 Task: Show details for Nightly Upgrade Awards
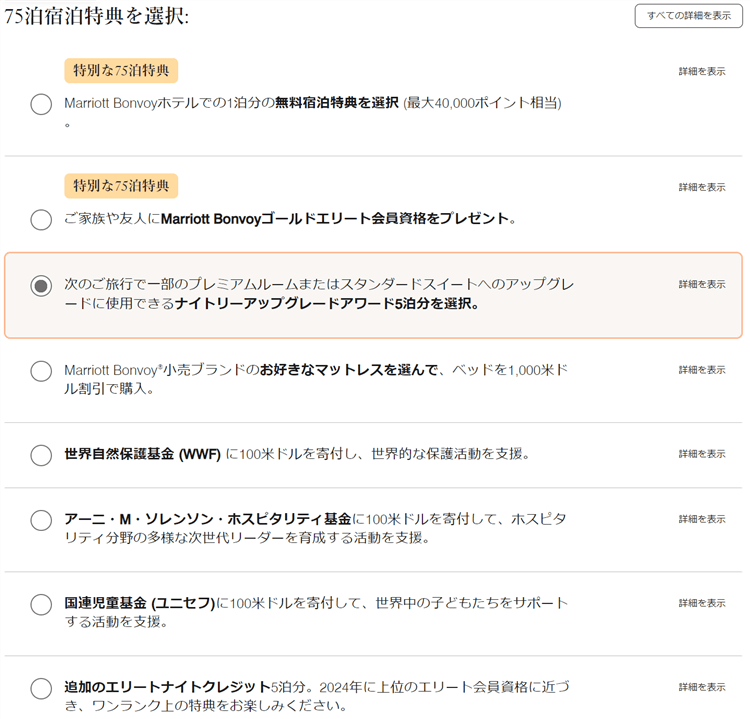point(701,284)
